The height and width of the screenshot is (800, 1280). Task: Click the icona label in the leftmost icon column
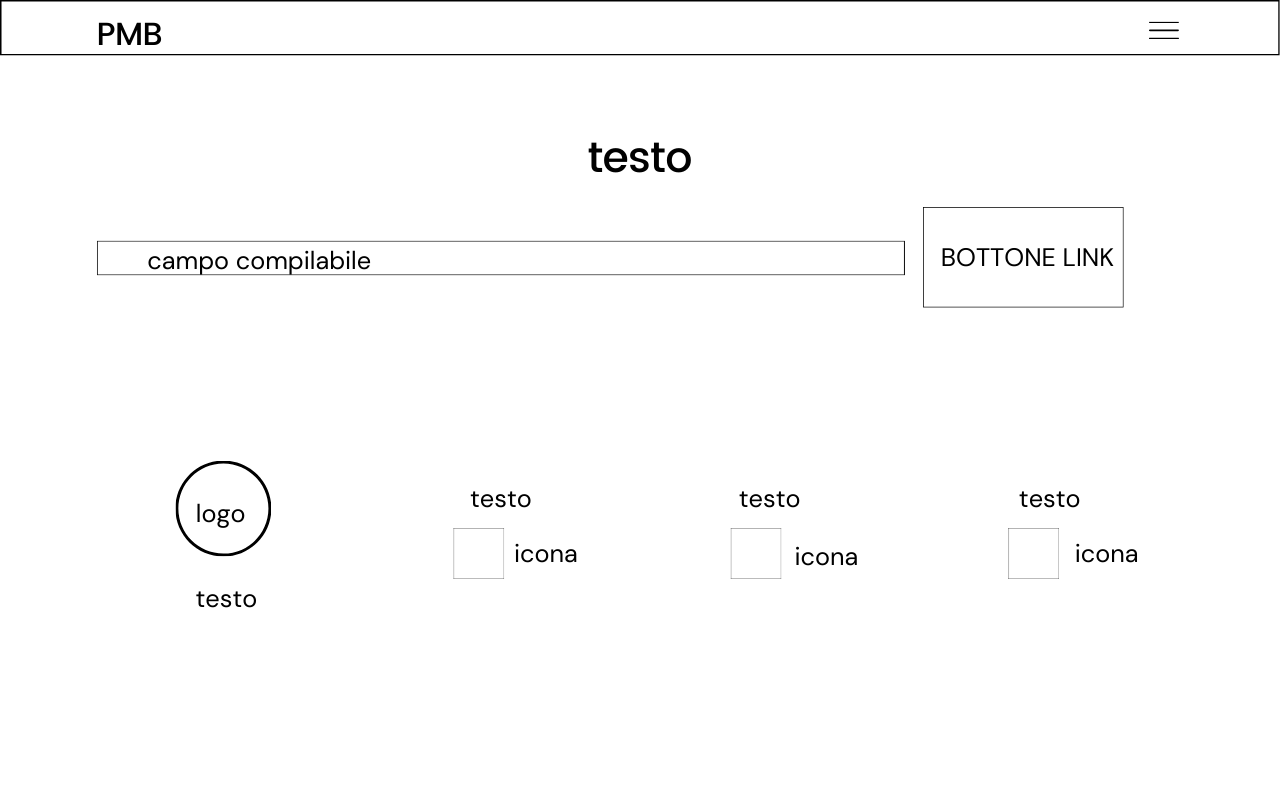click(546, 554)
